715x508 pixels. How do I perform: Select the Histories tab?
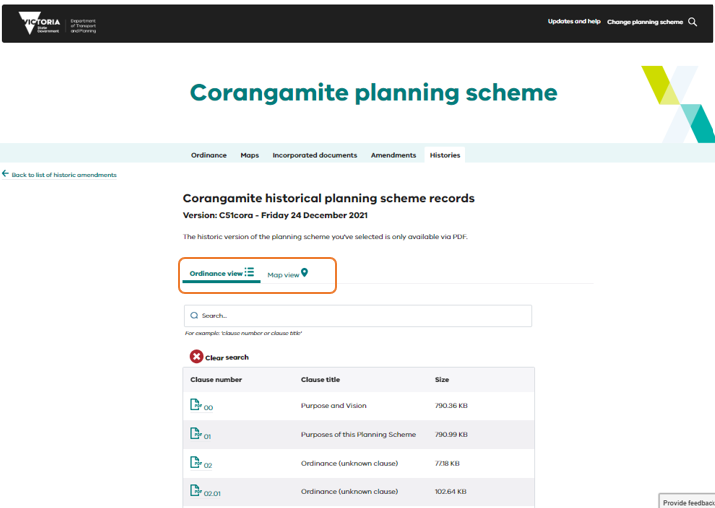(x=445, y=155)
